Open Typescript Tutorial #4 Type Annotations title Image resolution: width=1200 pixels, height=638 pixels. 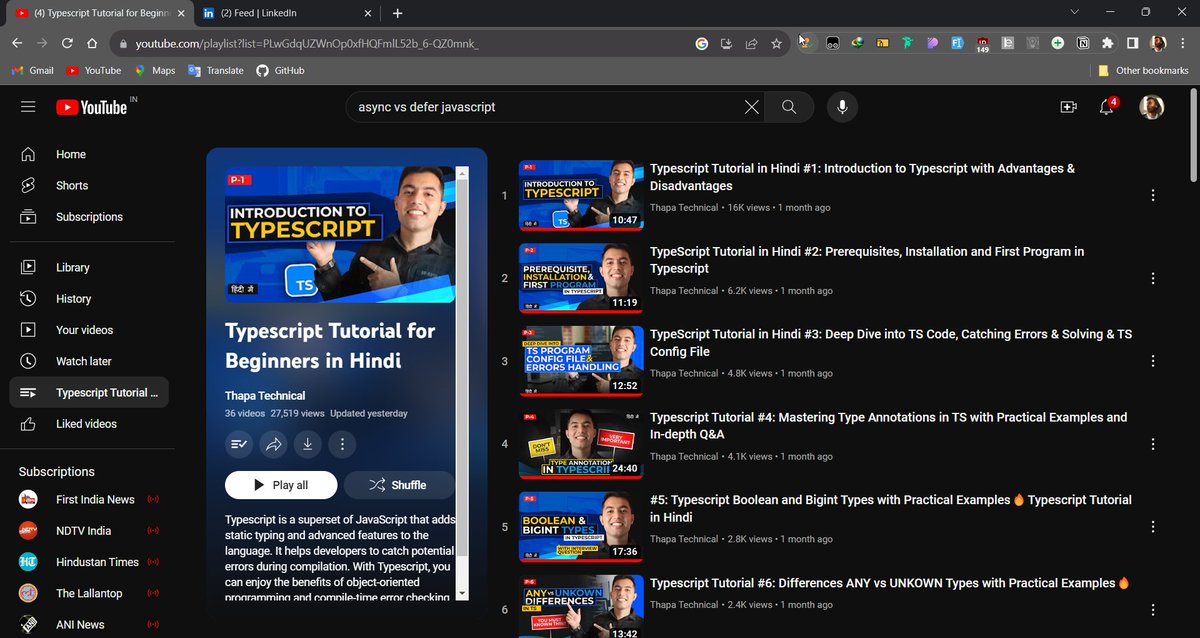(888, 426)
